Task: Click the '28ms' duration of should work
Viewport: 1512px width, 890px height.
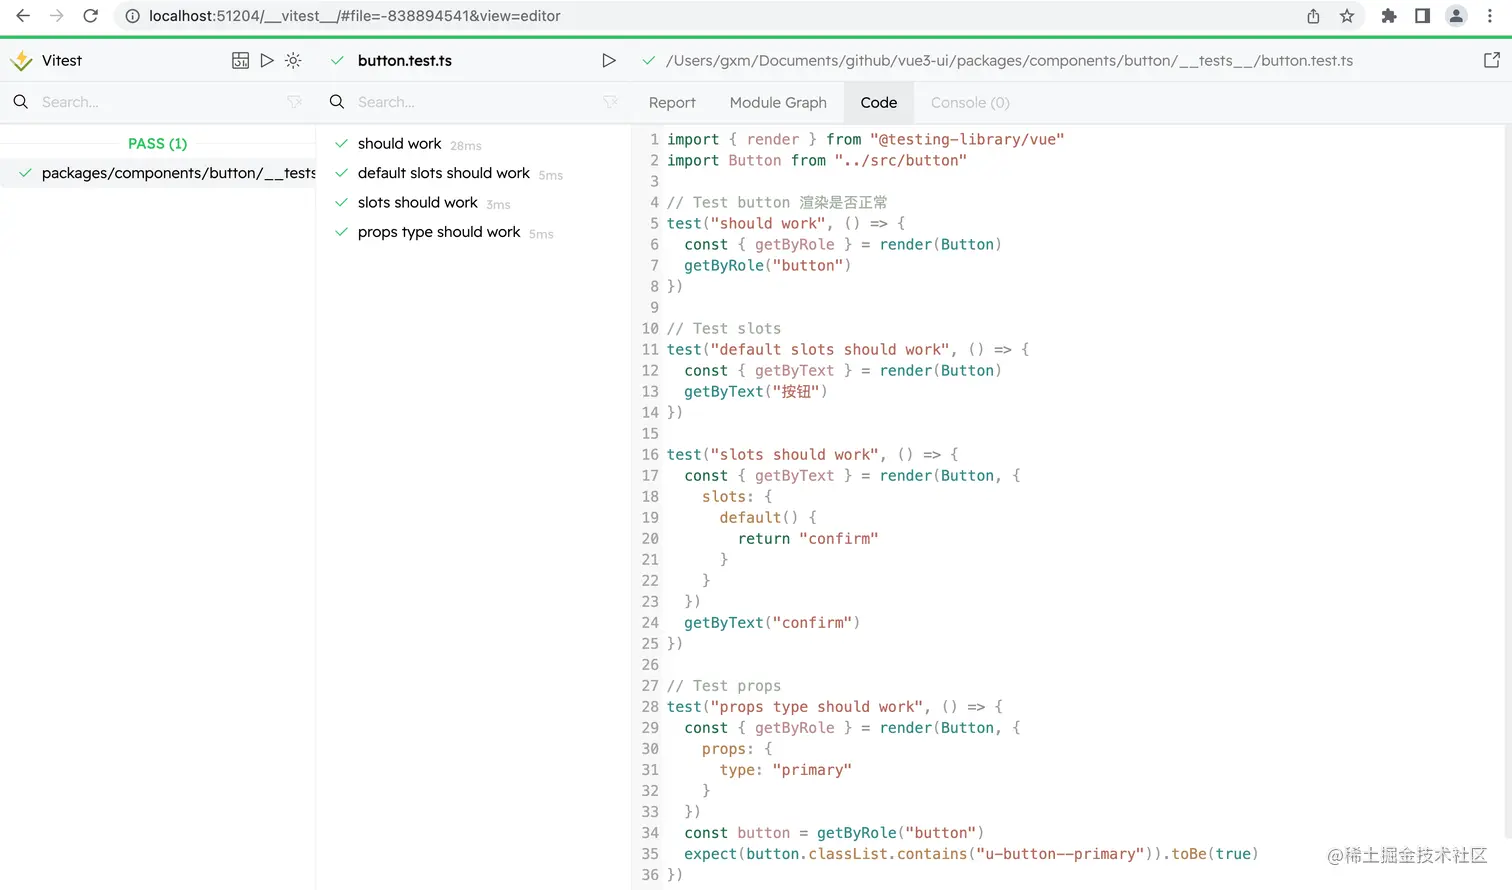Action: tap(466, 146)
